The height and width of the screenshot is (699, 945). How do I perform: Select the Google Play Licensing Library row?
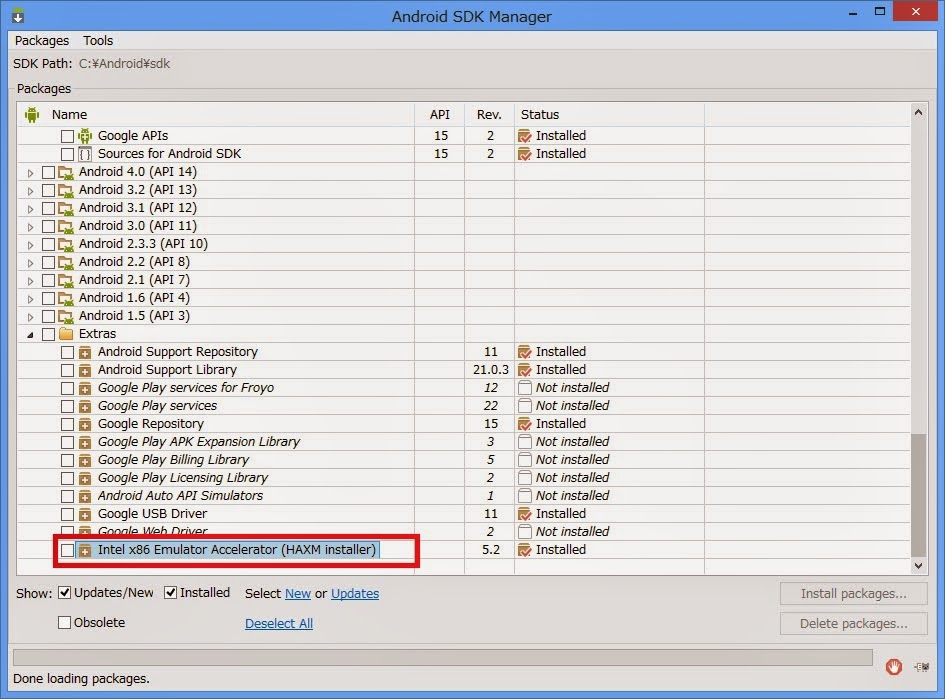[463, 478]
